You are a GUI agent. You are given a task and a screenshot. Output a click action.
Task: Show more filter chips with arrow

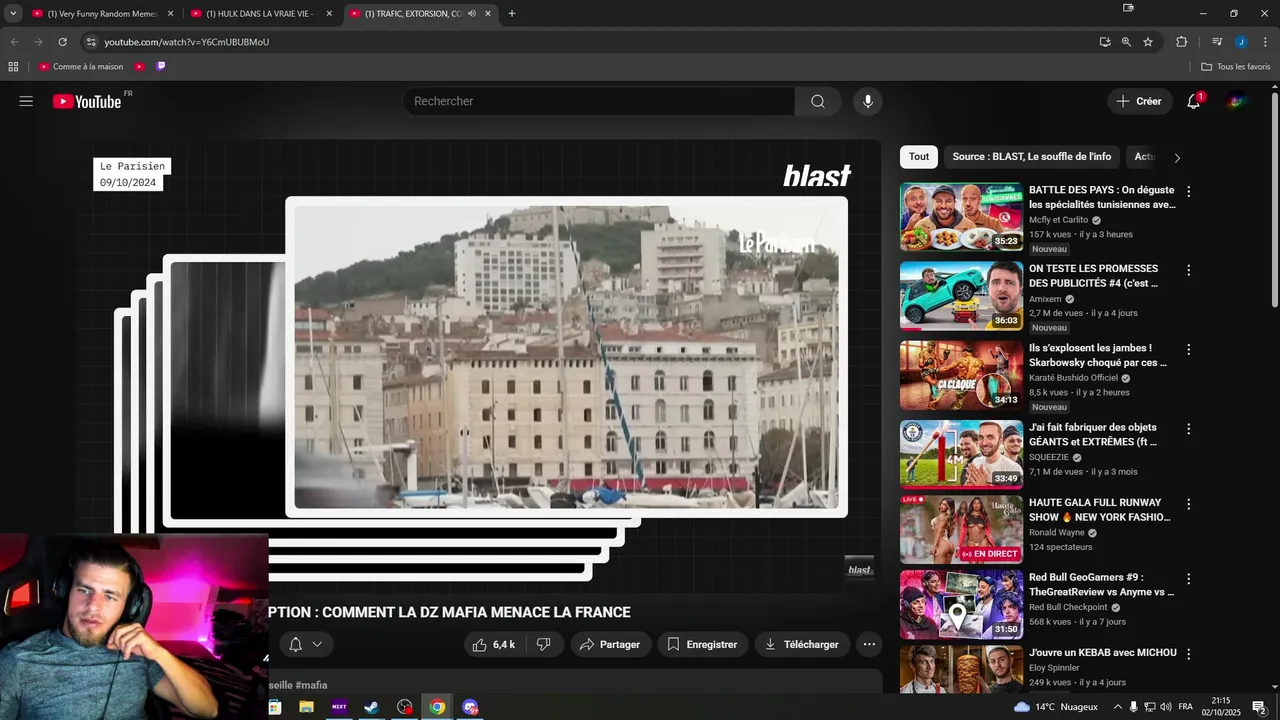click(1177, 158)
